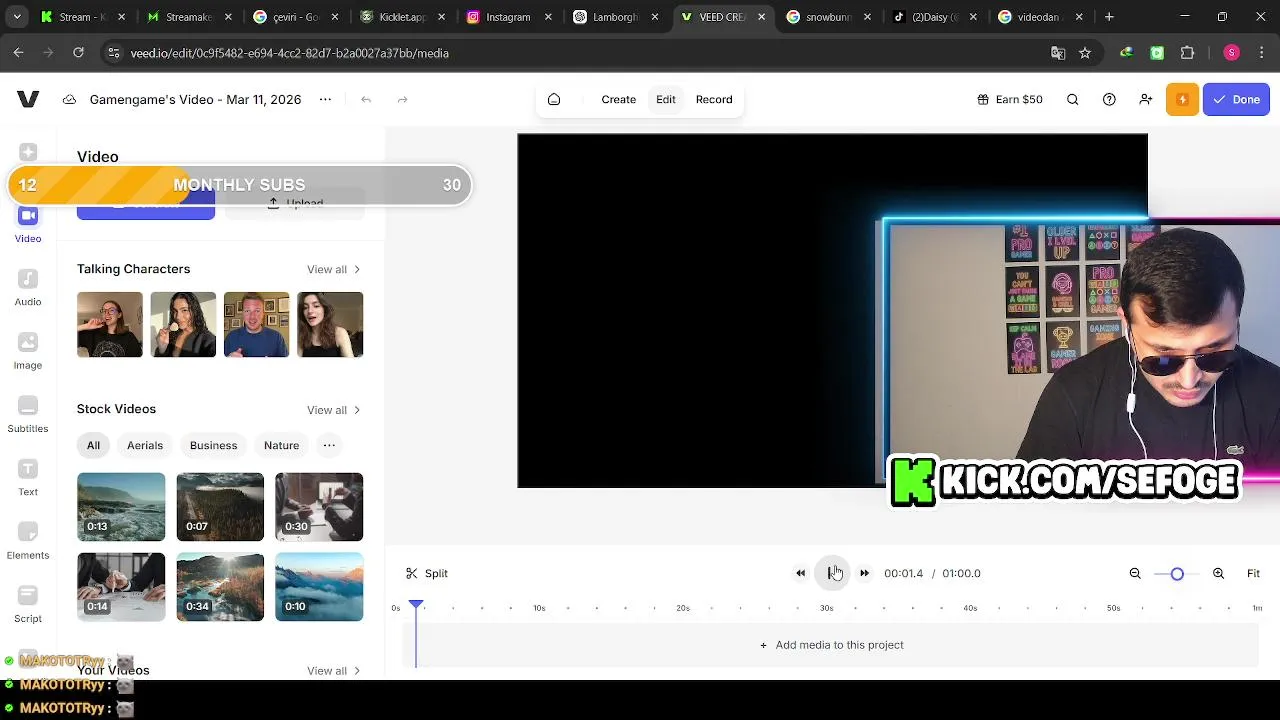View all Your Videos
This screenshot has height=720, width=1280.
tap(334, 671)
